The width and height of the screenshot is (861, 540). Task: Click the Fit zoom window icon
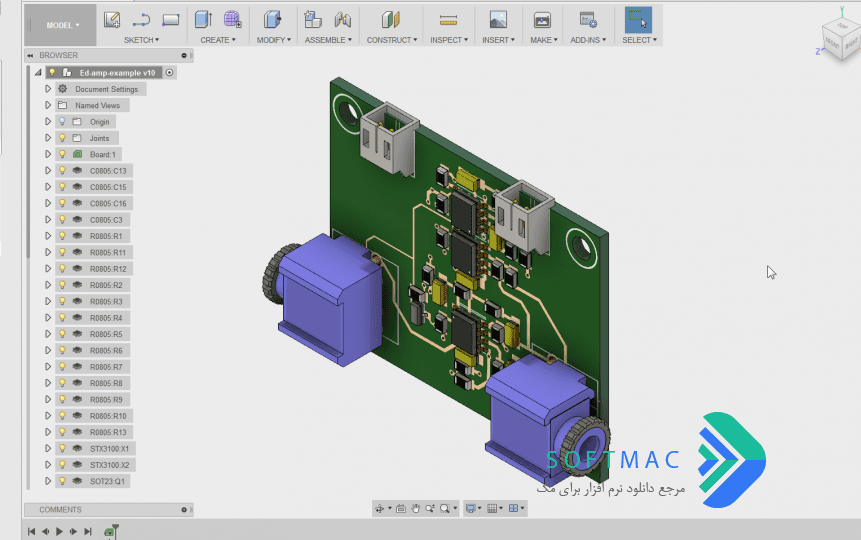click(445, 509)
